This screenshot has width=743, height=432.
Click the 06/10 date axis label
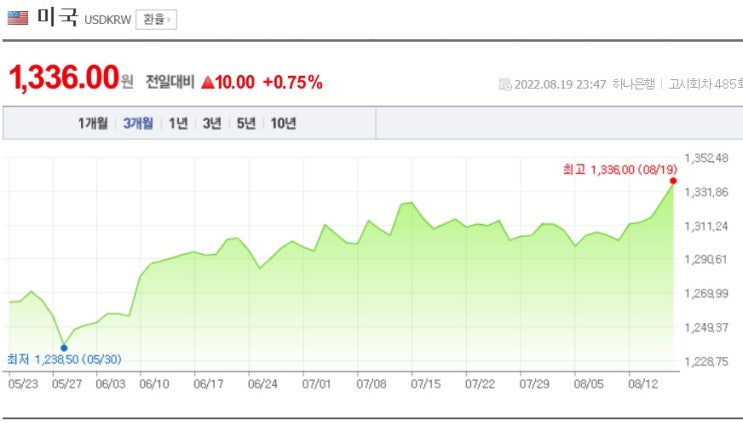[x=154, y=384]
